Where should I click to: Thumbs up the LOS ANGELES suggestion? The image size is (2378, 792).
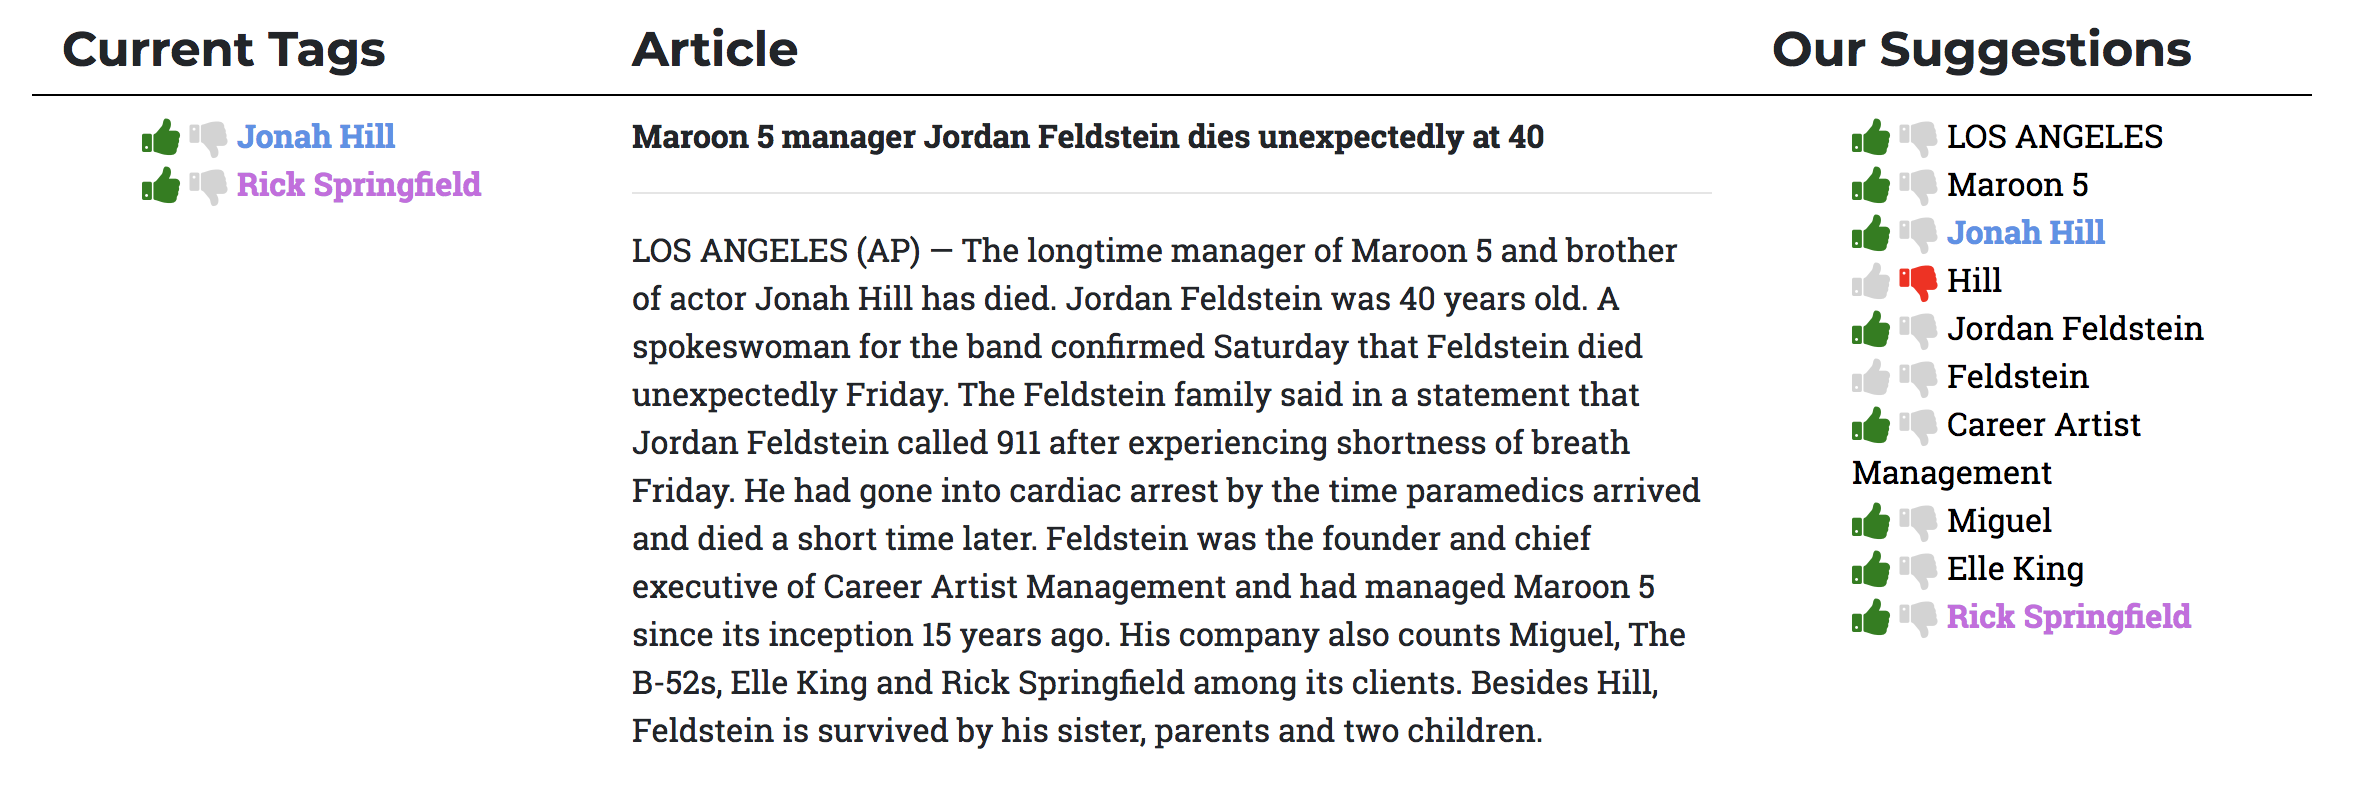(x=1870, y=137)
